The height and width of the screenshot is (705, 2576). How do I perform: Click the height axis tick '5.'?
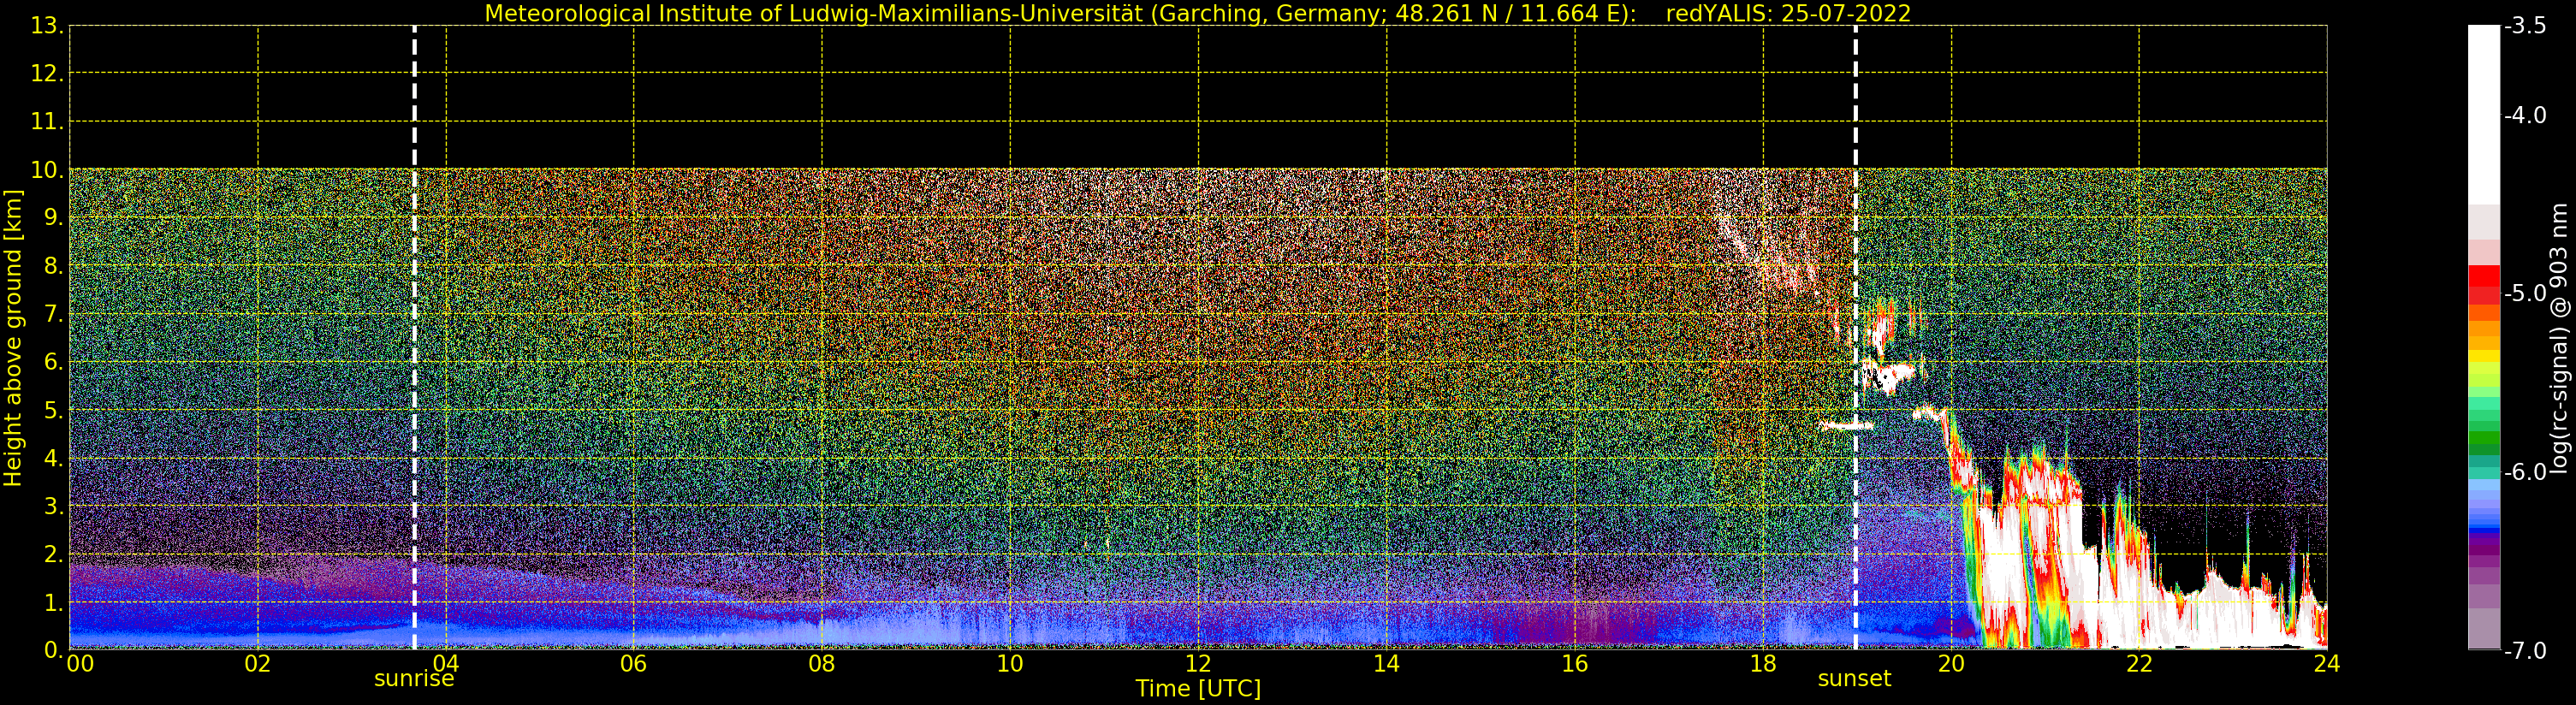52,410
